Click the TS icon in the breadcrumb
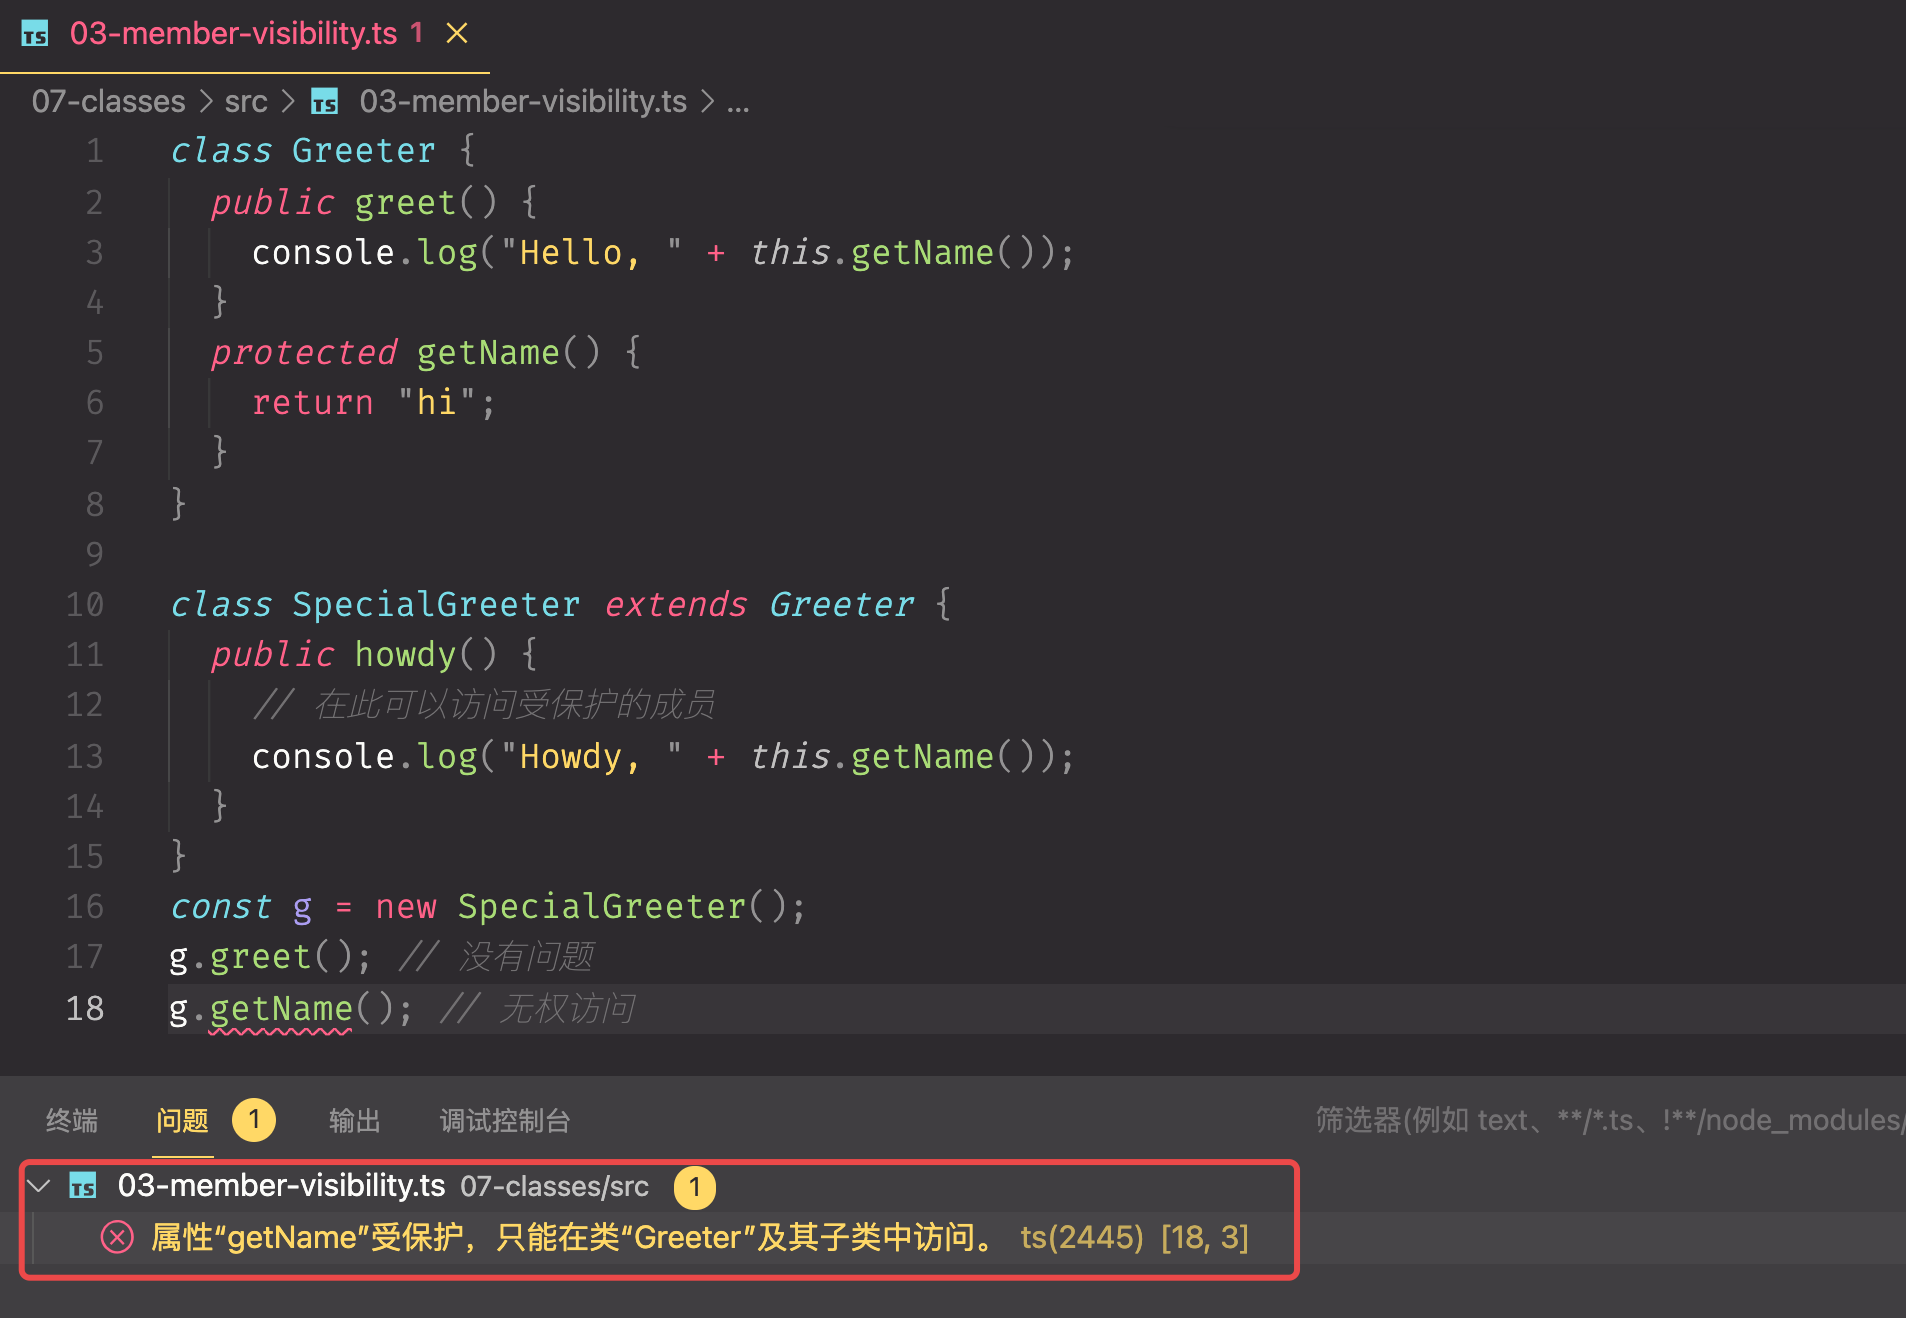Viewport: 1906px width, 1318px height. (325, 102)
